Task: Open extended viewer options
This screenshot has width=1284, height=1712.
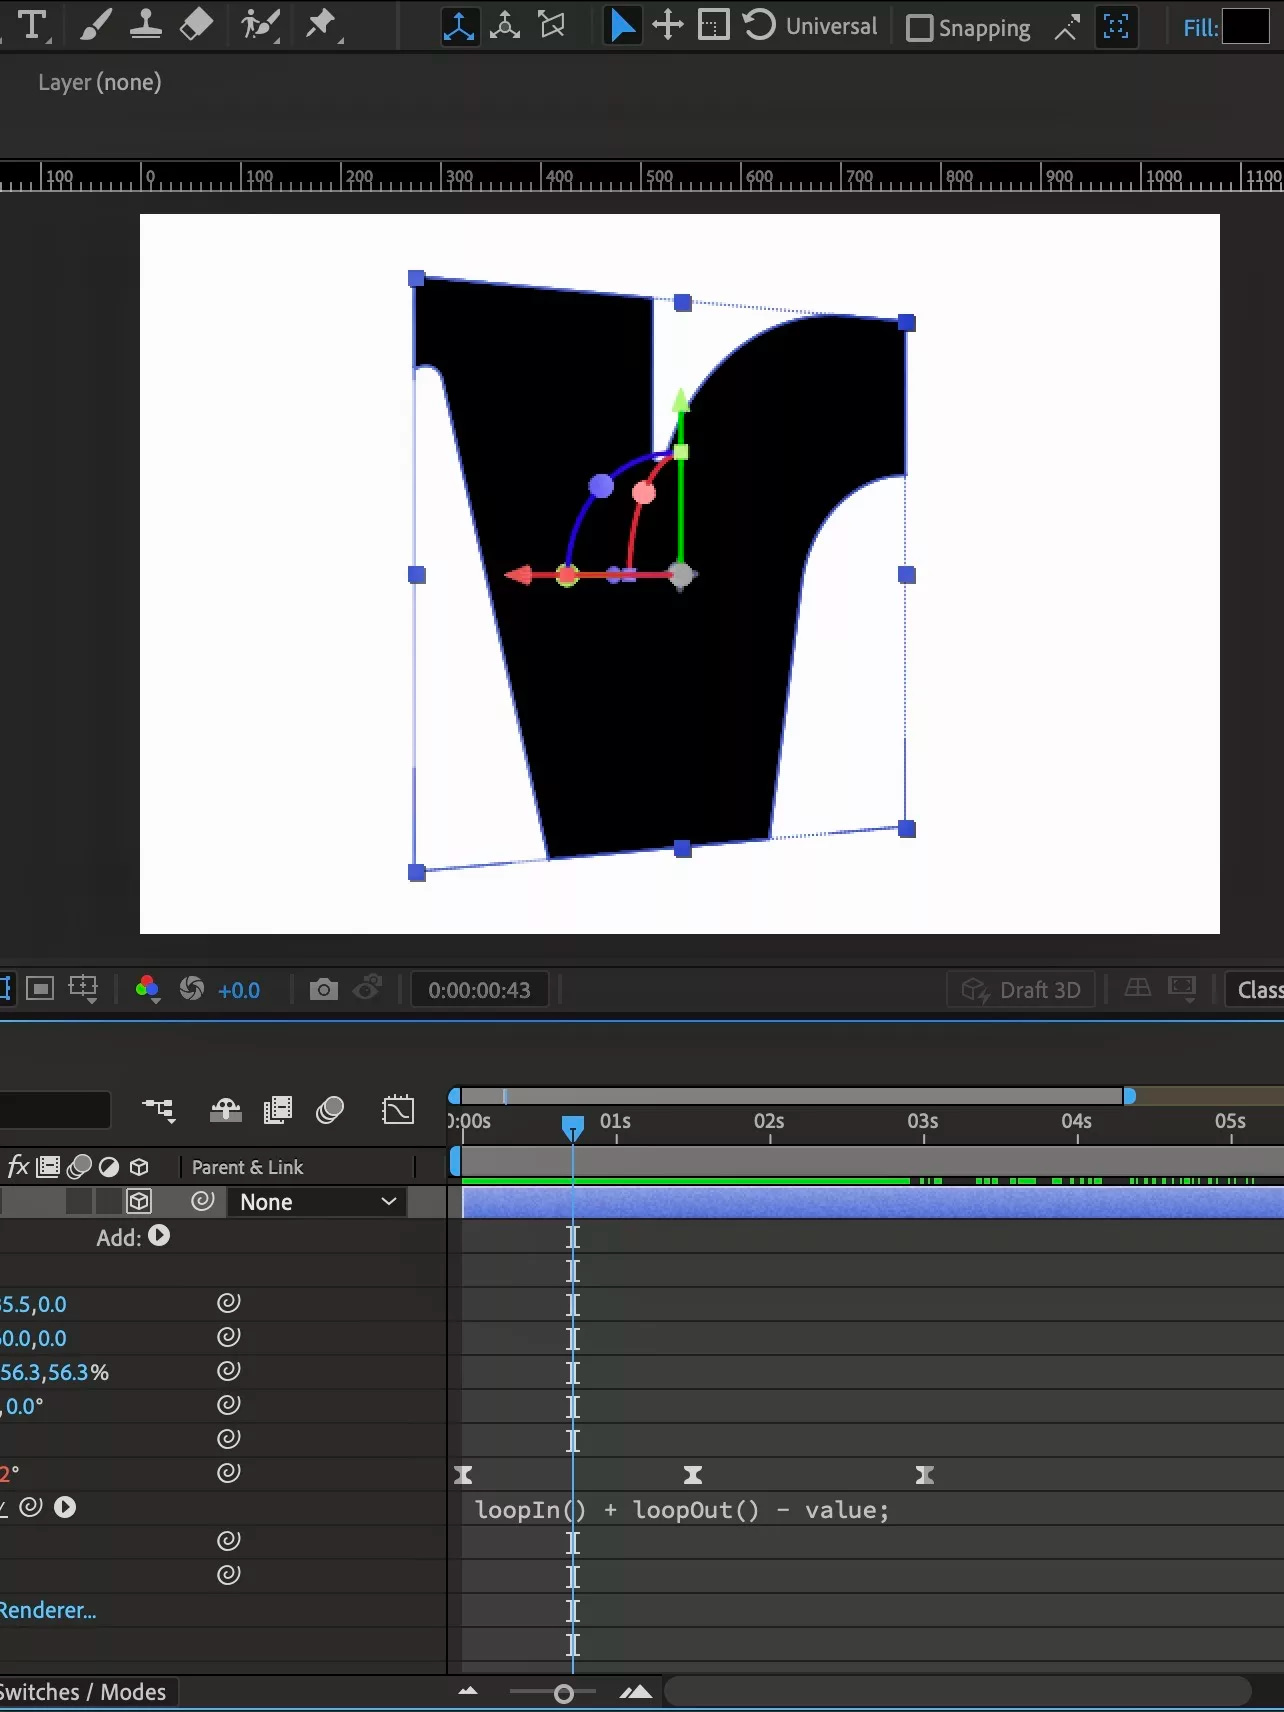Action: pos(1183,990)
